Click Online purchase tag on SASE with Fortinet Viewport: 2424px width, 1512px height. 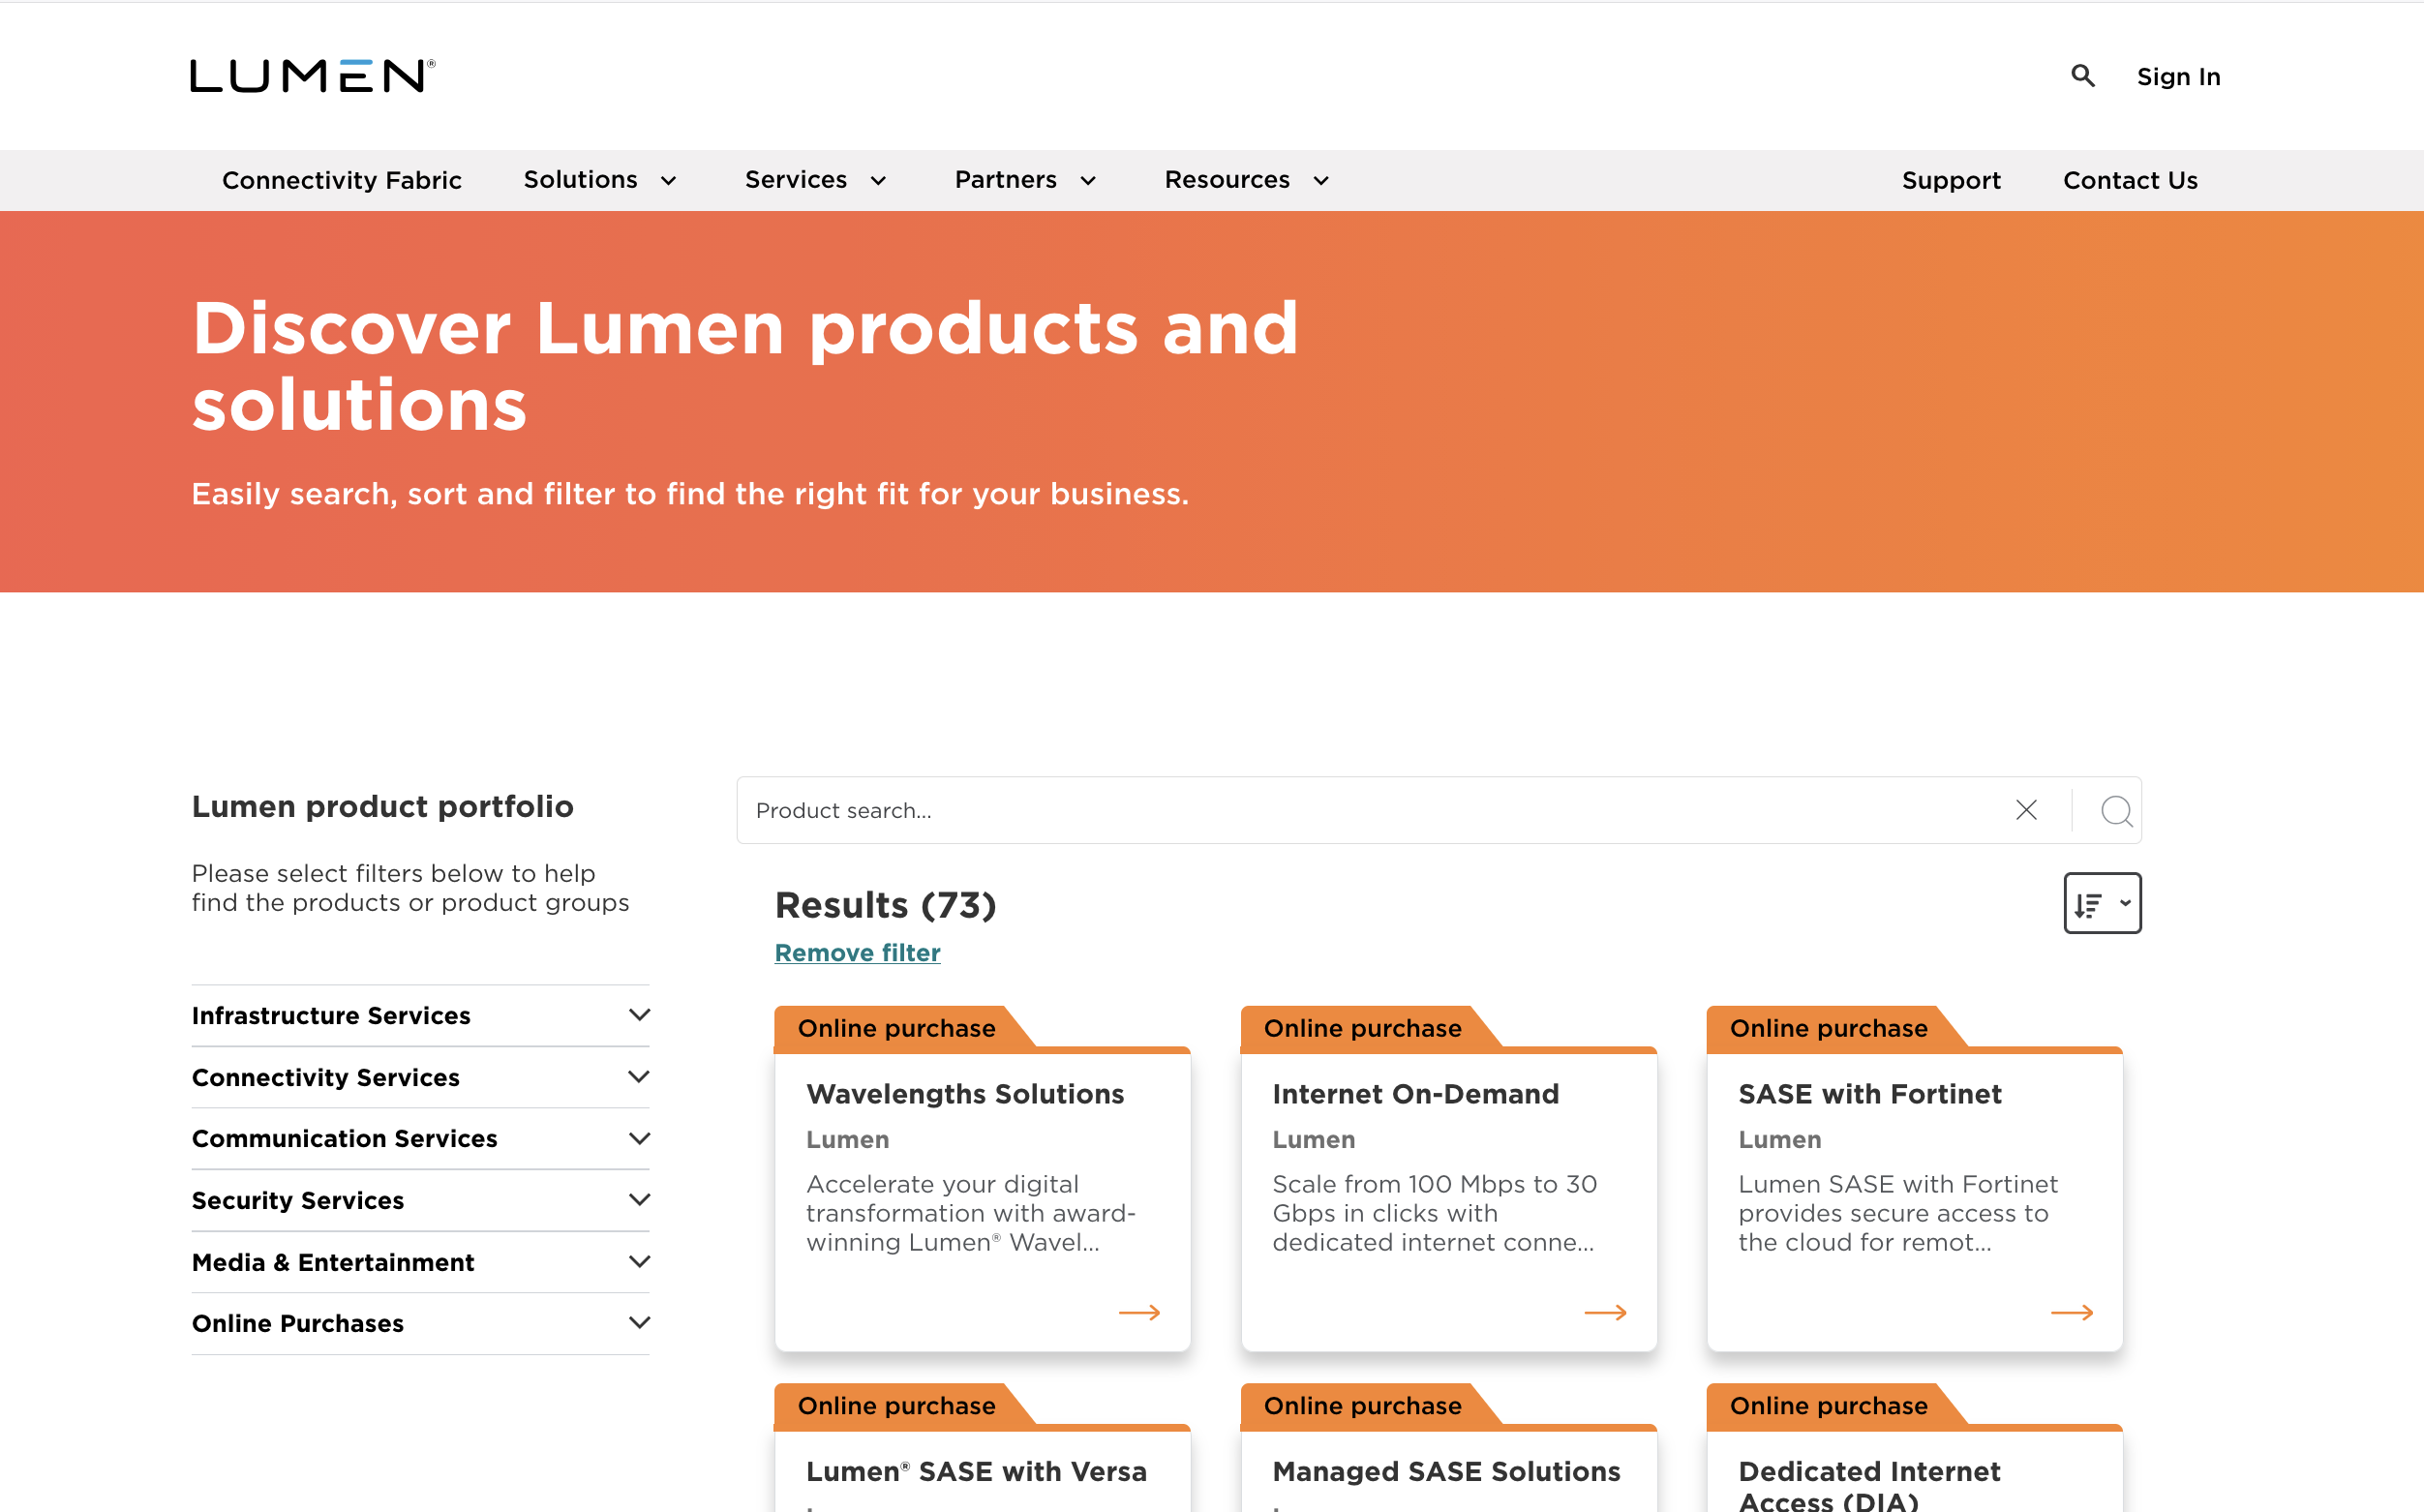click(1829, 1029)
